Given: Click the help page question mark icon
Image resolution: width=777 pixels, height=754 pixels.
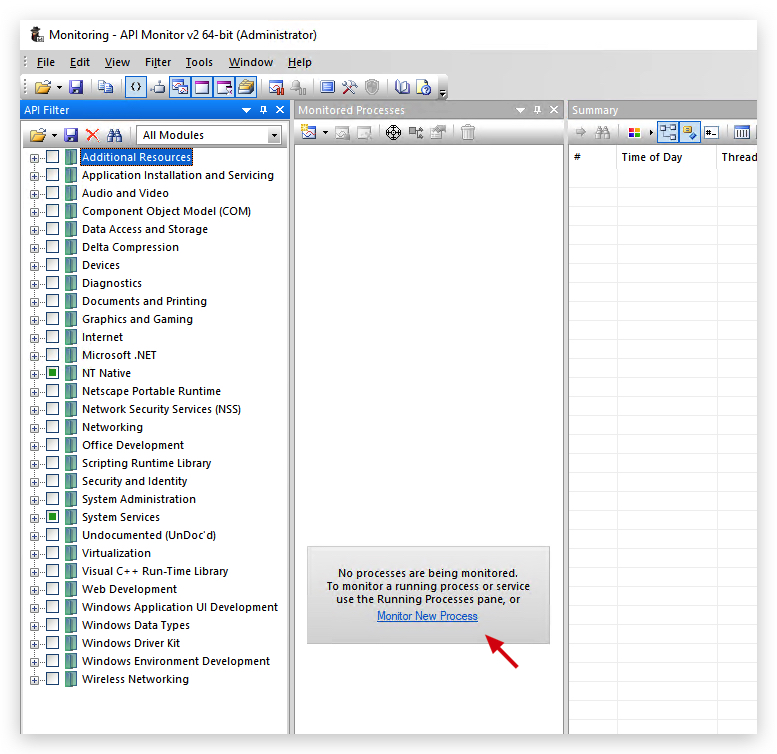Looking at the screenshot, I should [424, 88].
